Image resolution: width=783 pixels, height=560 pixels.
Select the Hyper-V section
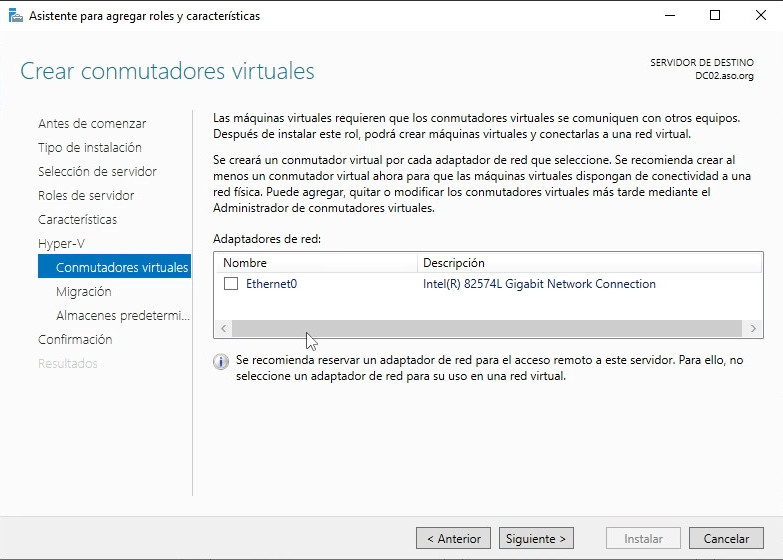(61, 244)
